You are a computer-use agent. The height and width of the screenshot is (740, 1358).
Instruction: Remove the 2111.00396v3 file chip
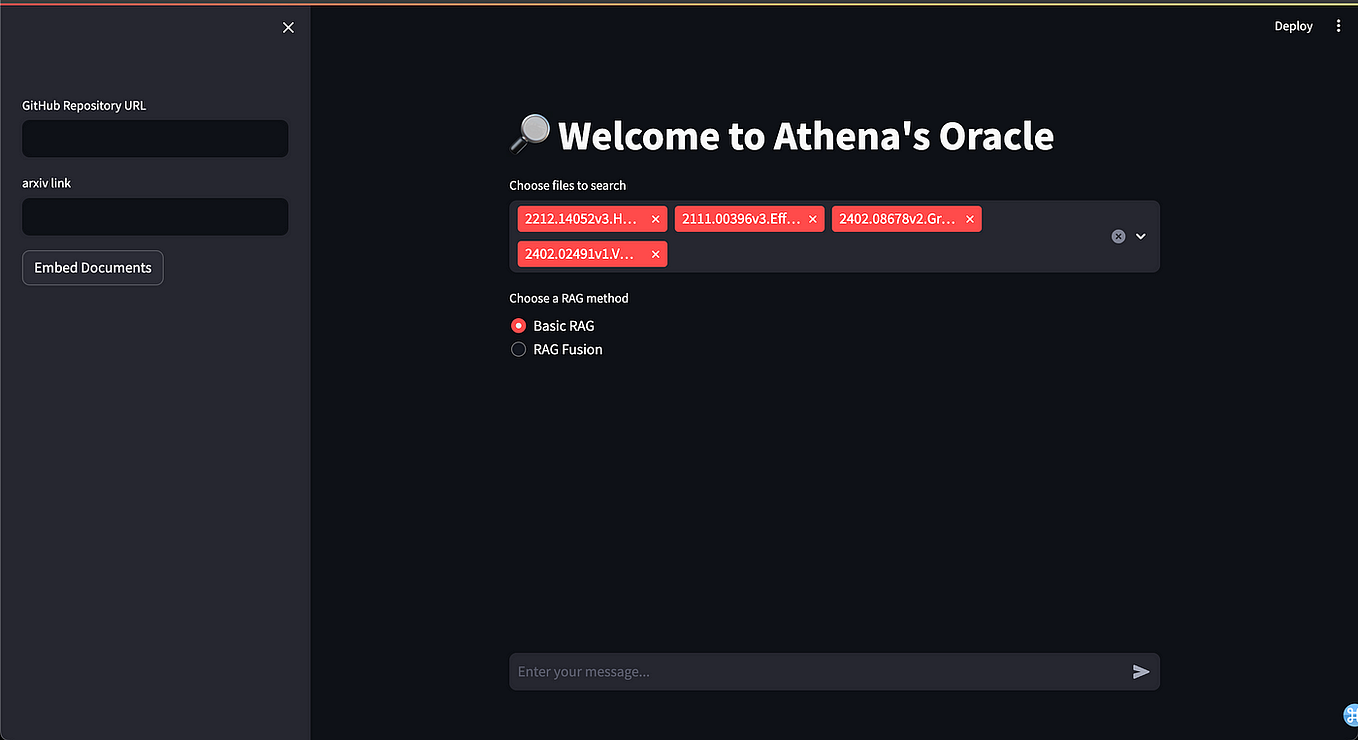pos(813,219)
